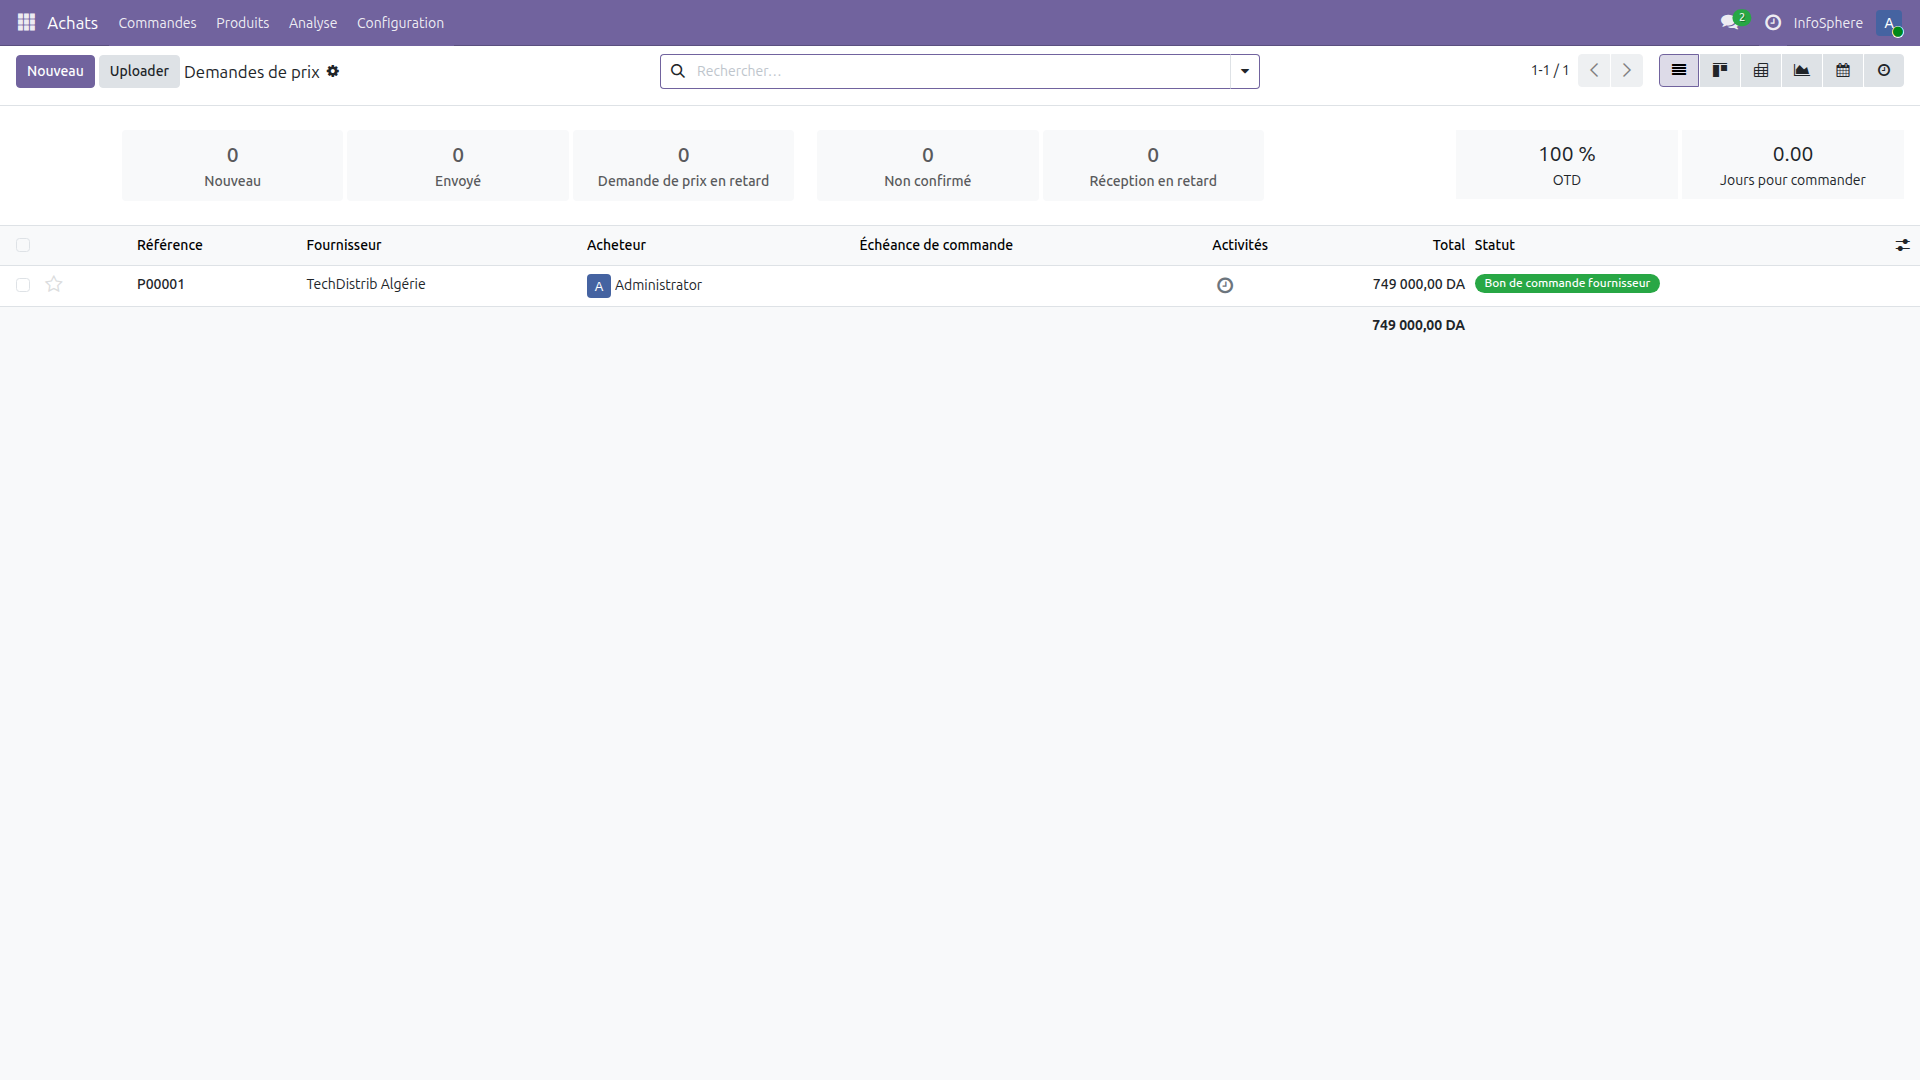The image size is (1920, 1080).
Task: Open the Configuration menu
Action: [400, 23]
